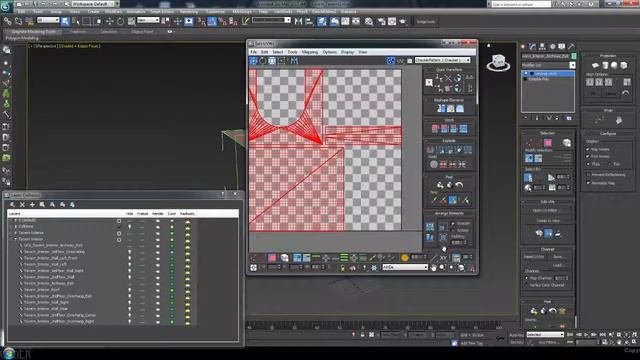Image resolution: width=640 pixels, height=360 pixels.
Task: Open Display menu in Edit UVWs window
Action: pos(347,52)
